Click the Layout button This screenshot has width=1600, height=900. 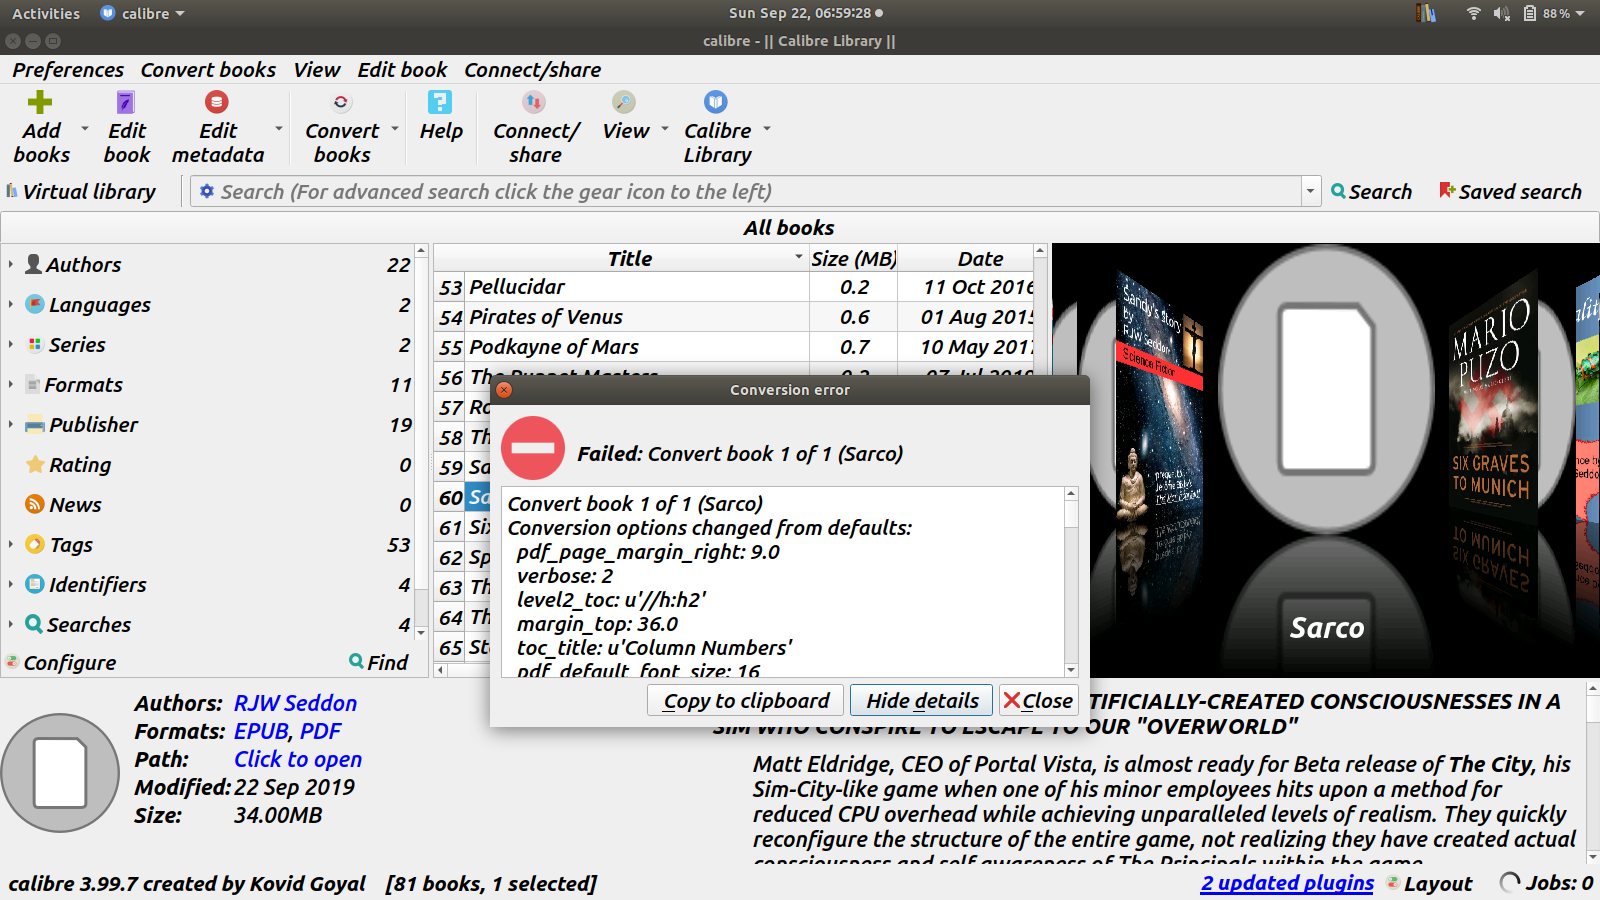coord(1429,884)
